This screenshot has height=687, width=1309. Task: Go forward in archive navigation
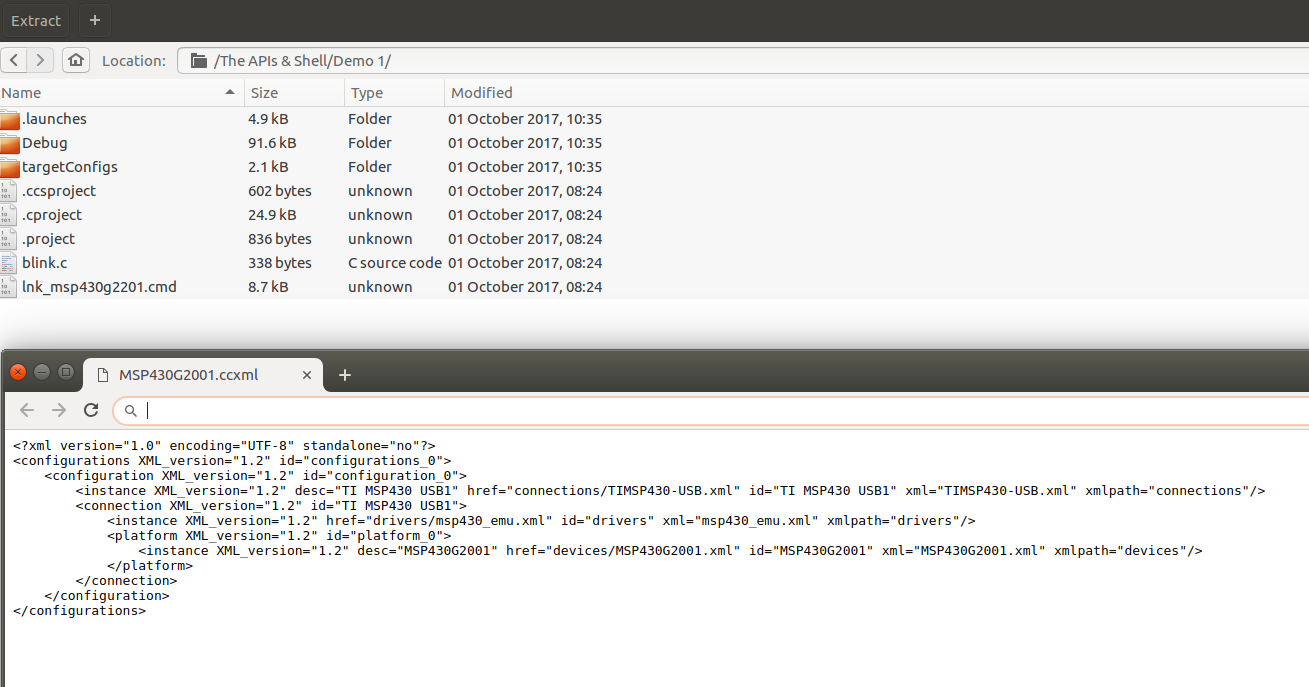pyautogui.click(x=40, y=60)
